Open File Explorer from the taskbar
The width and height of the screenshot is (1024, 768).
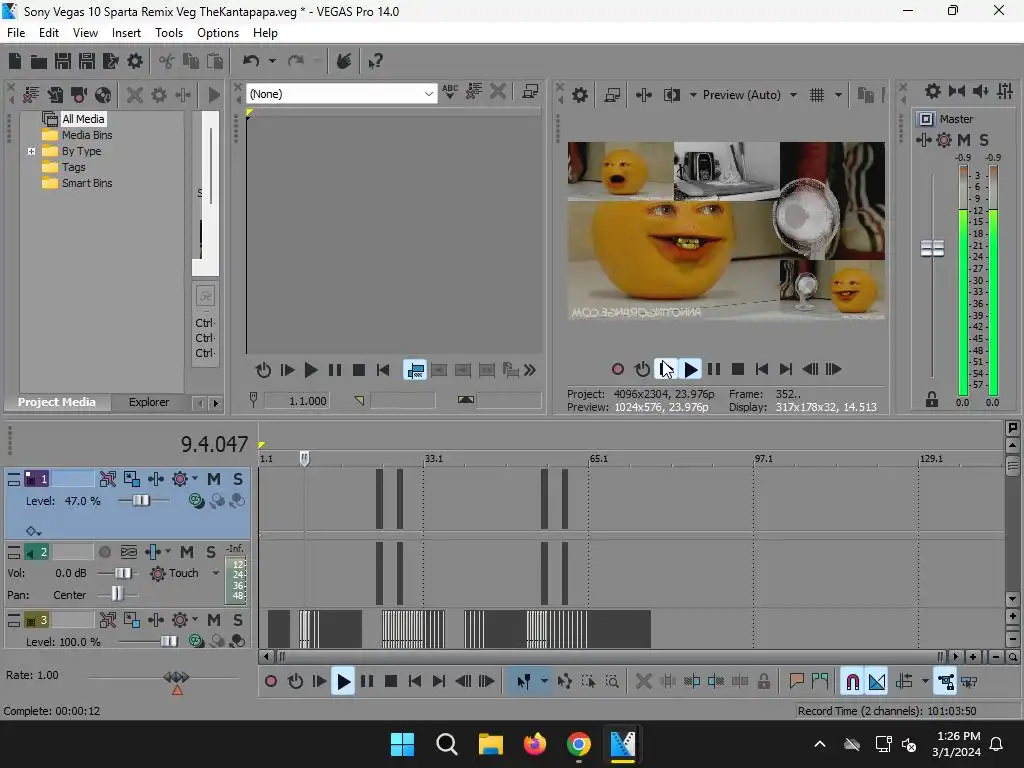(490, 744)
